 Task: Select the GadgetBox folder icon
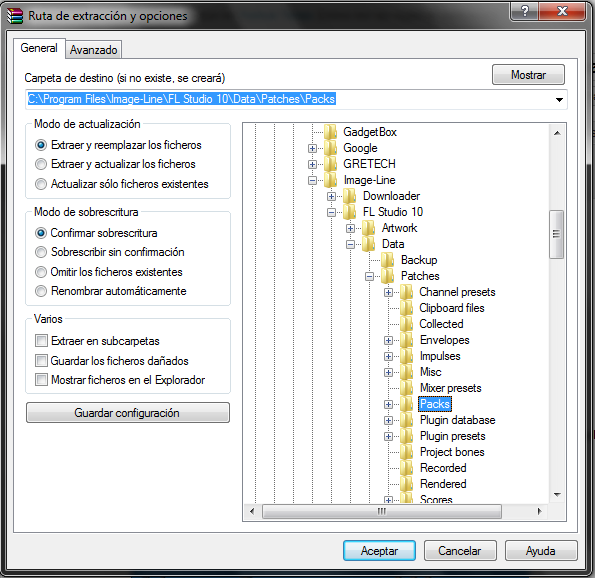[x=331, y=132]
